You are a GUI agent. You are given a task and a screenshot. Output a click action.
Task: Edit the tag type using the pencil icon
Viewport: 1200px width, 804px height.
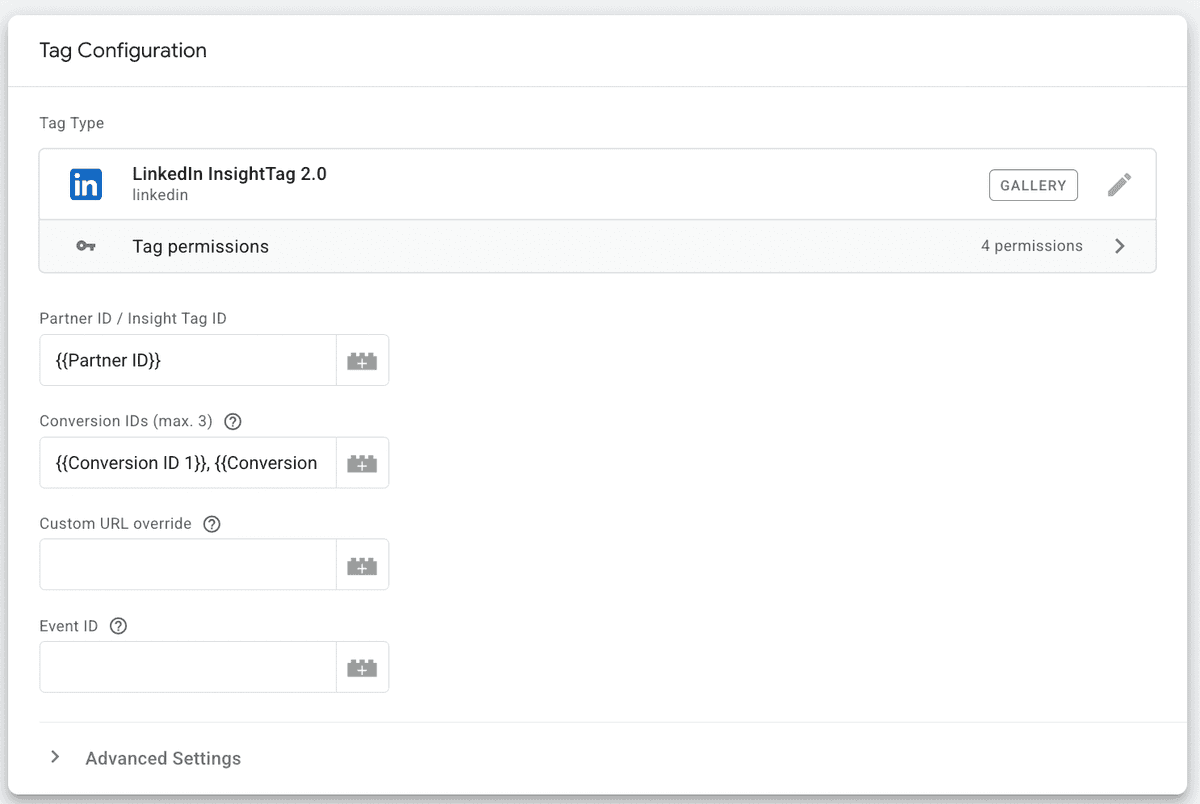(x=1119, y=184)
